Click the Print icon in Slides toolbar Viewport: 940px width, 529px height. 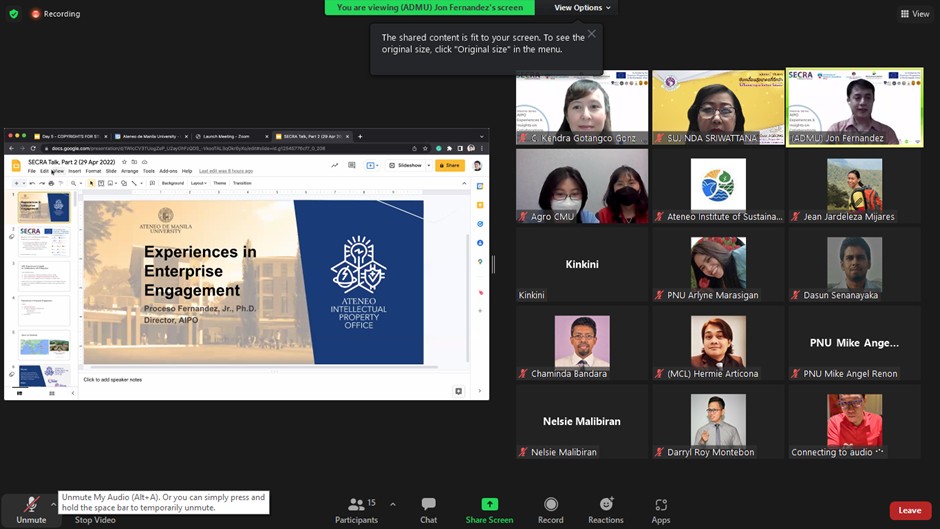[x=51, y=183]
